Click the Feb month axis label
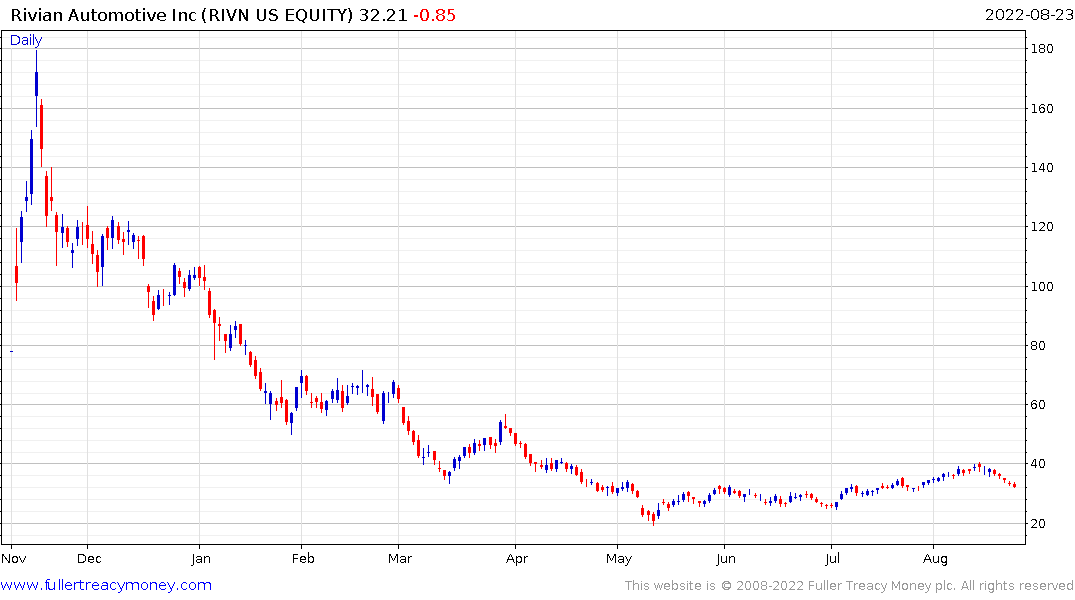The width and height of the screenshot is (1075, 600). point(303,558)
